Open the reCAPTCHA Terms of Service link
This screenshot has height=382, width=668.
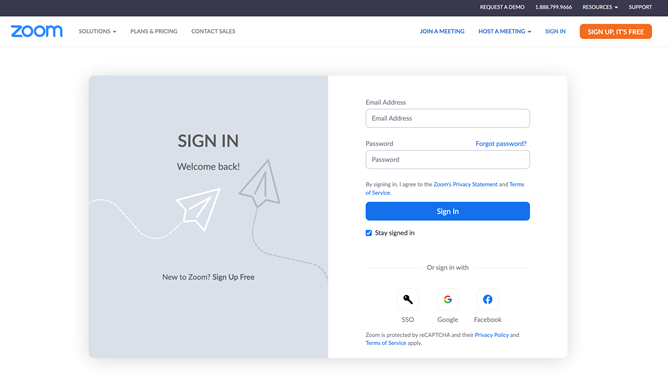pyautogui.click(x=386, y=343)
